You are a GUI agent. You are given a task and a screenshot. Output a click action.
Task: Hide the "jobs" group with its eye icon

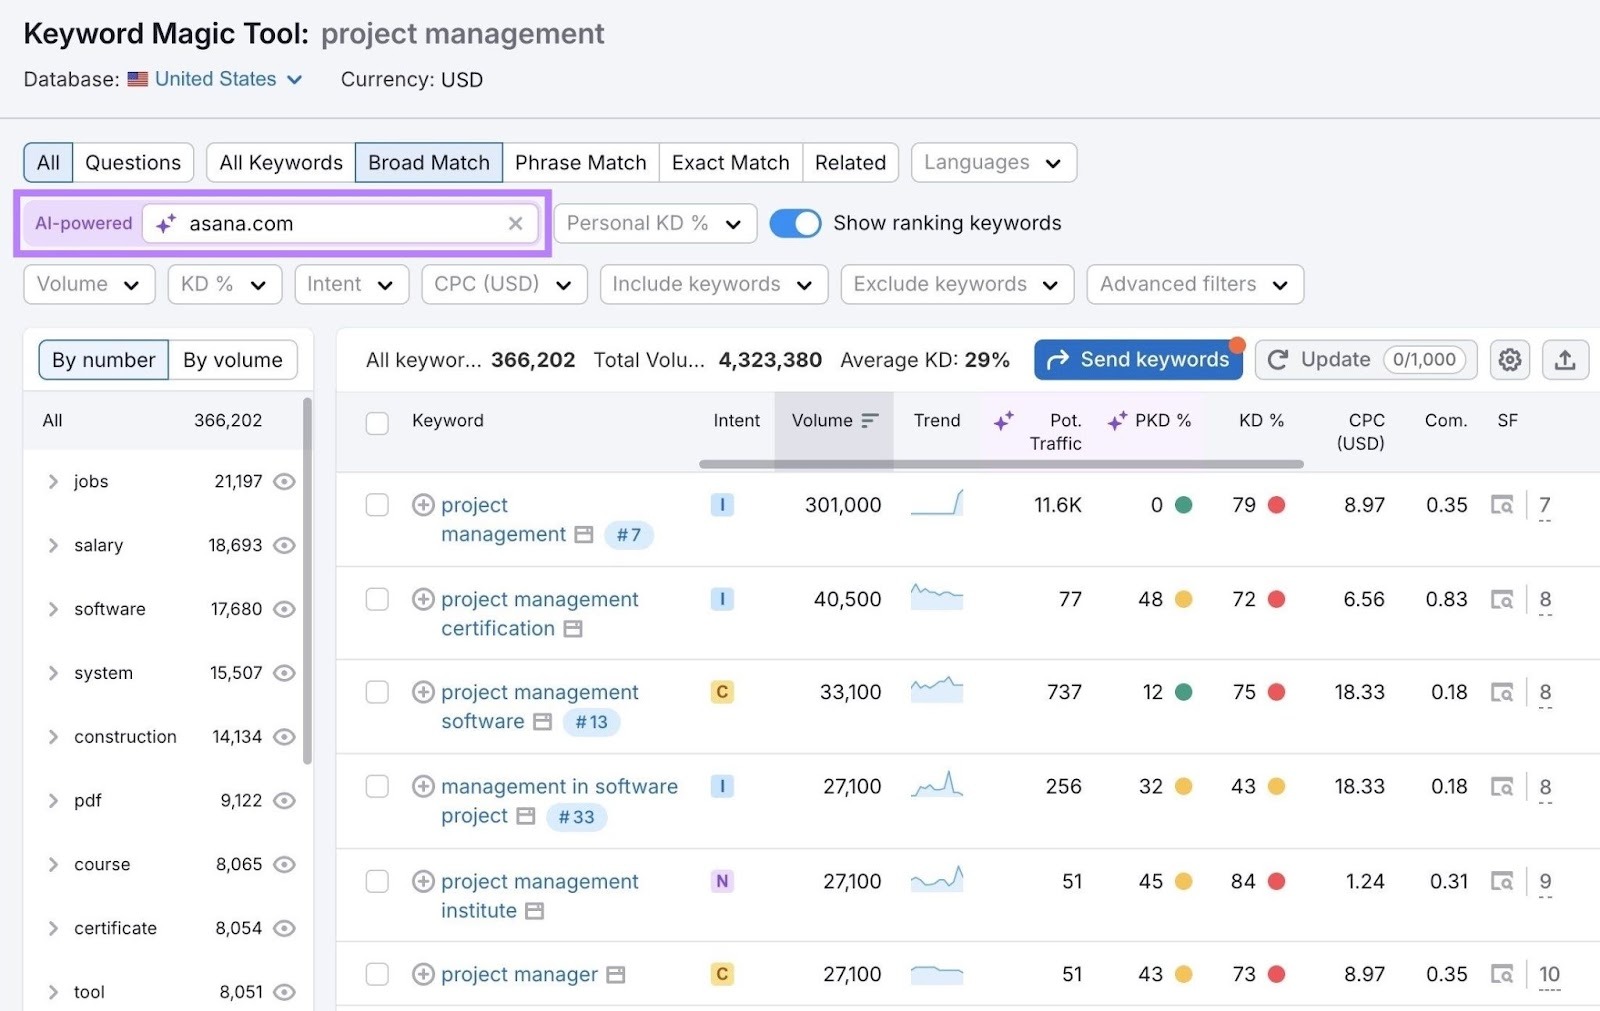[x=284, y=481]
